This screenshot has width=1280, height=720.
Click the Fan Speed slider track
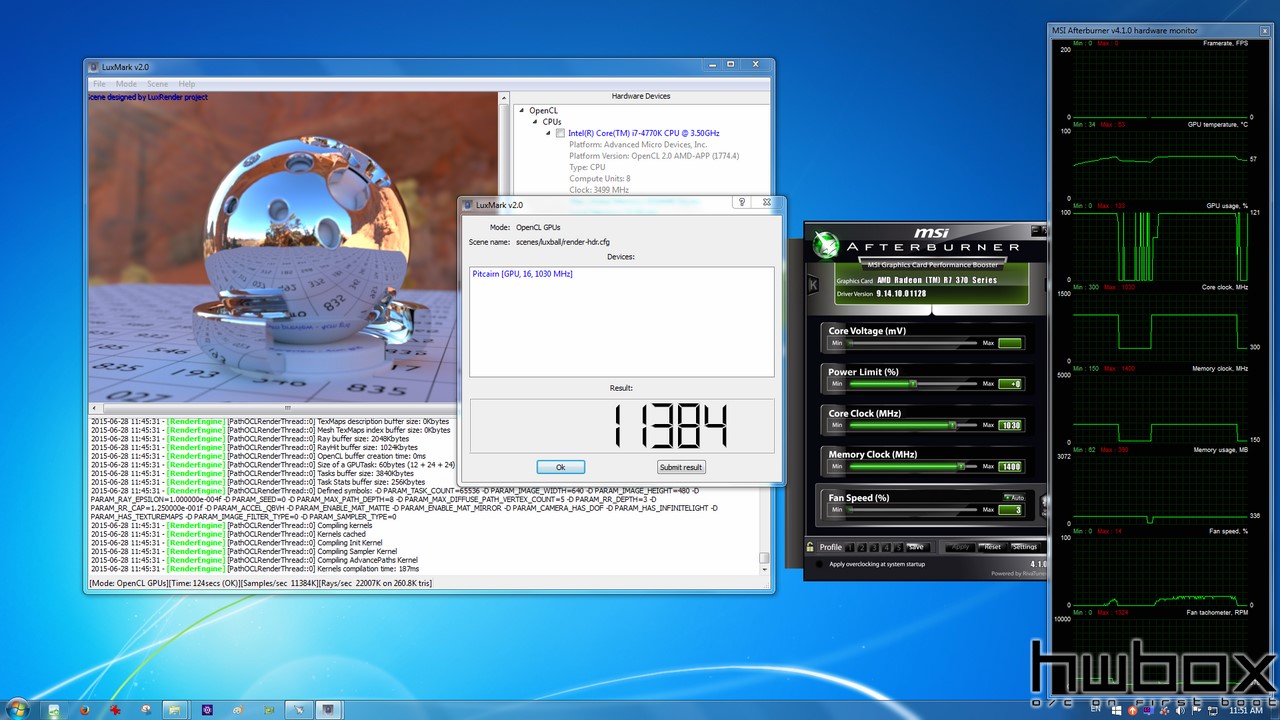click(912, 509)
